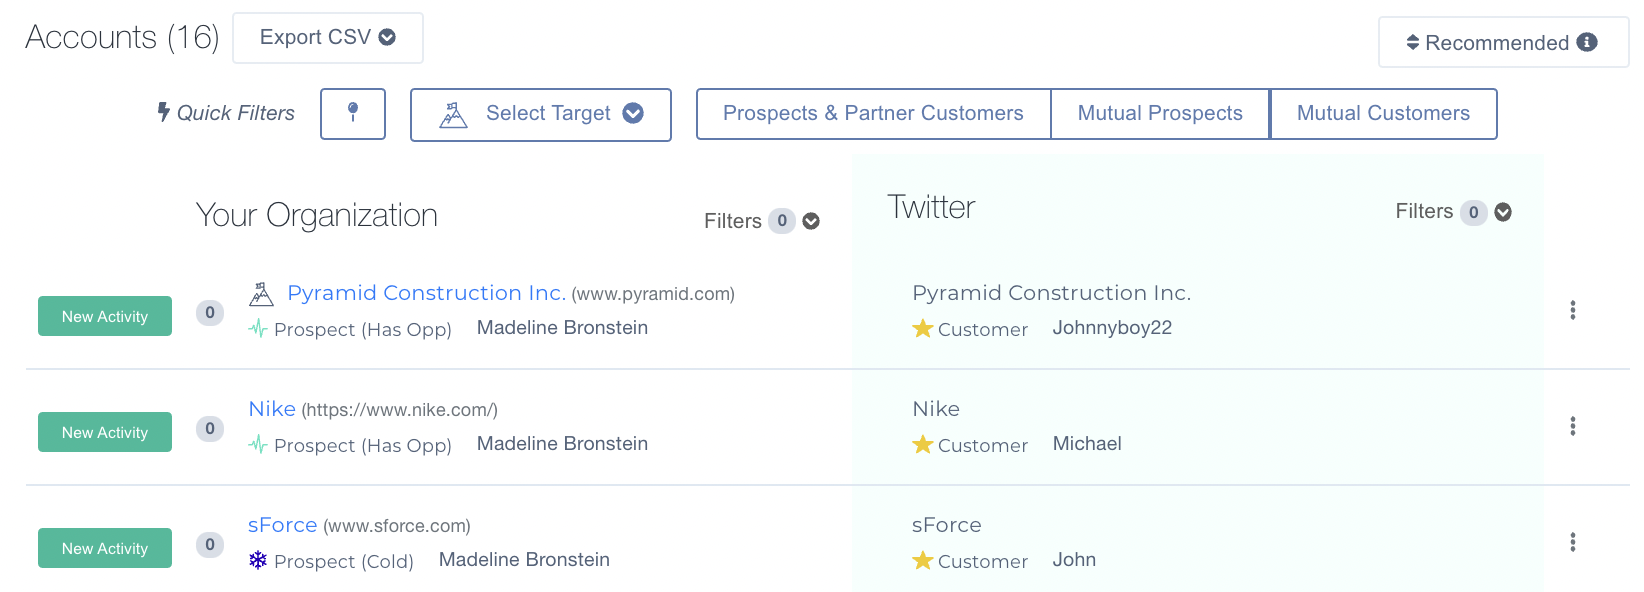This screenshot has height=592, width=1644.
Task: Click the snowflake Cold status icon for sForce
Action: pos(258,560)
